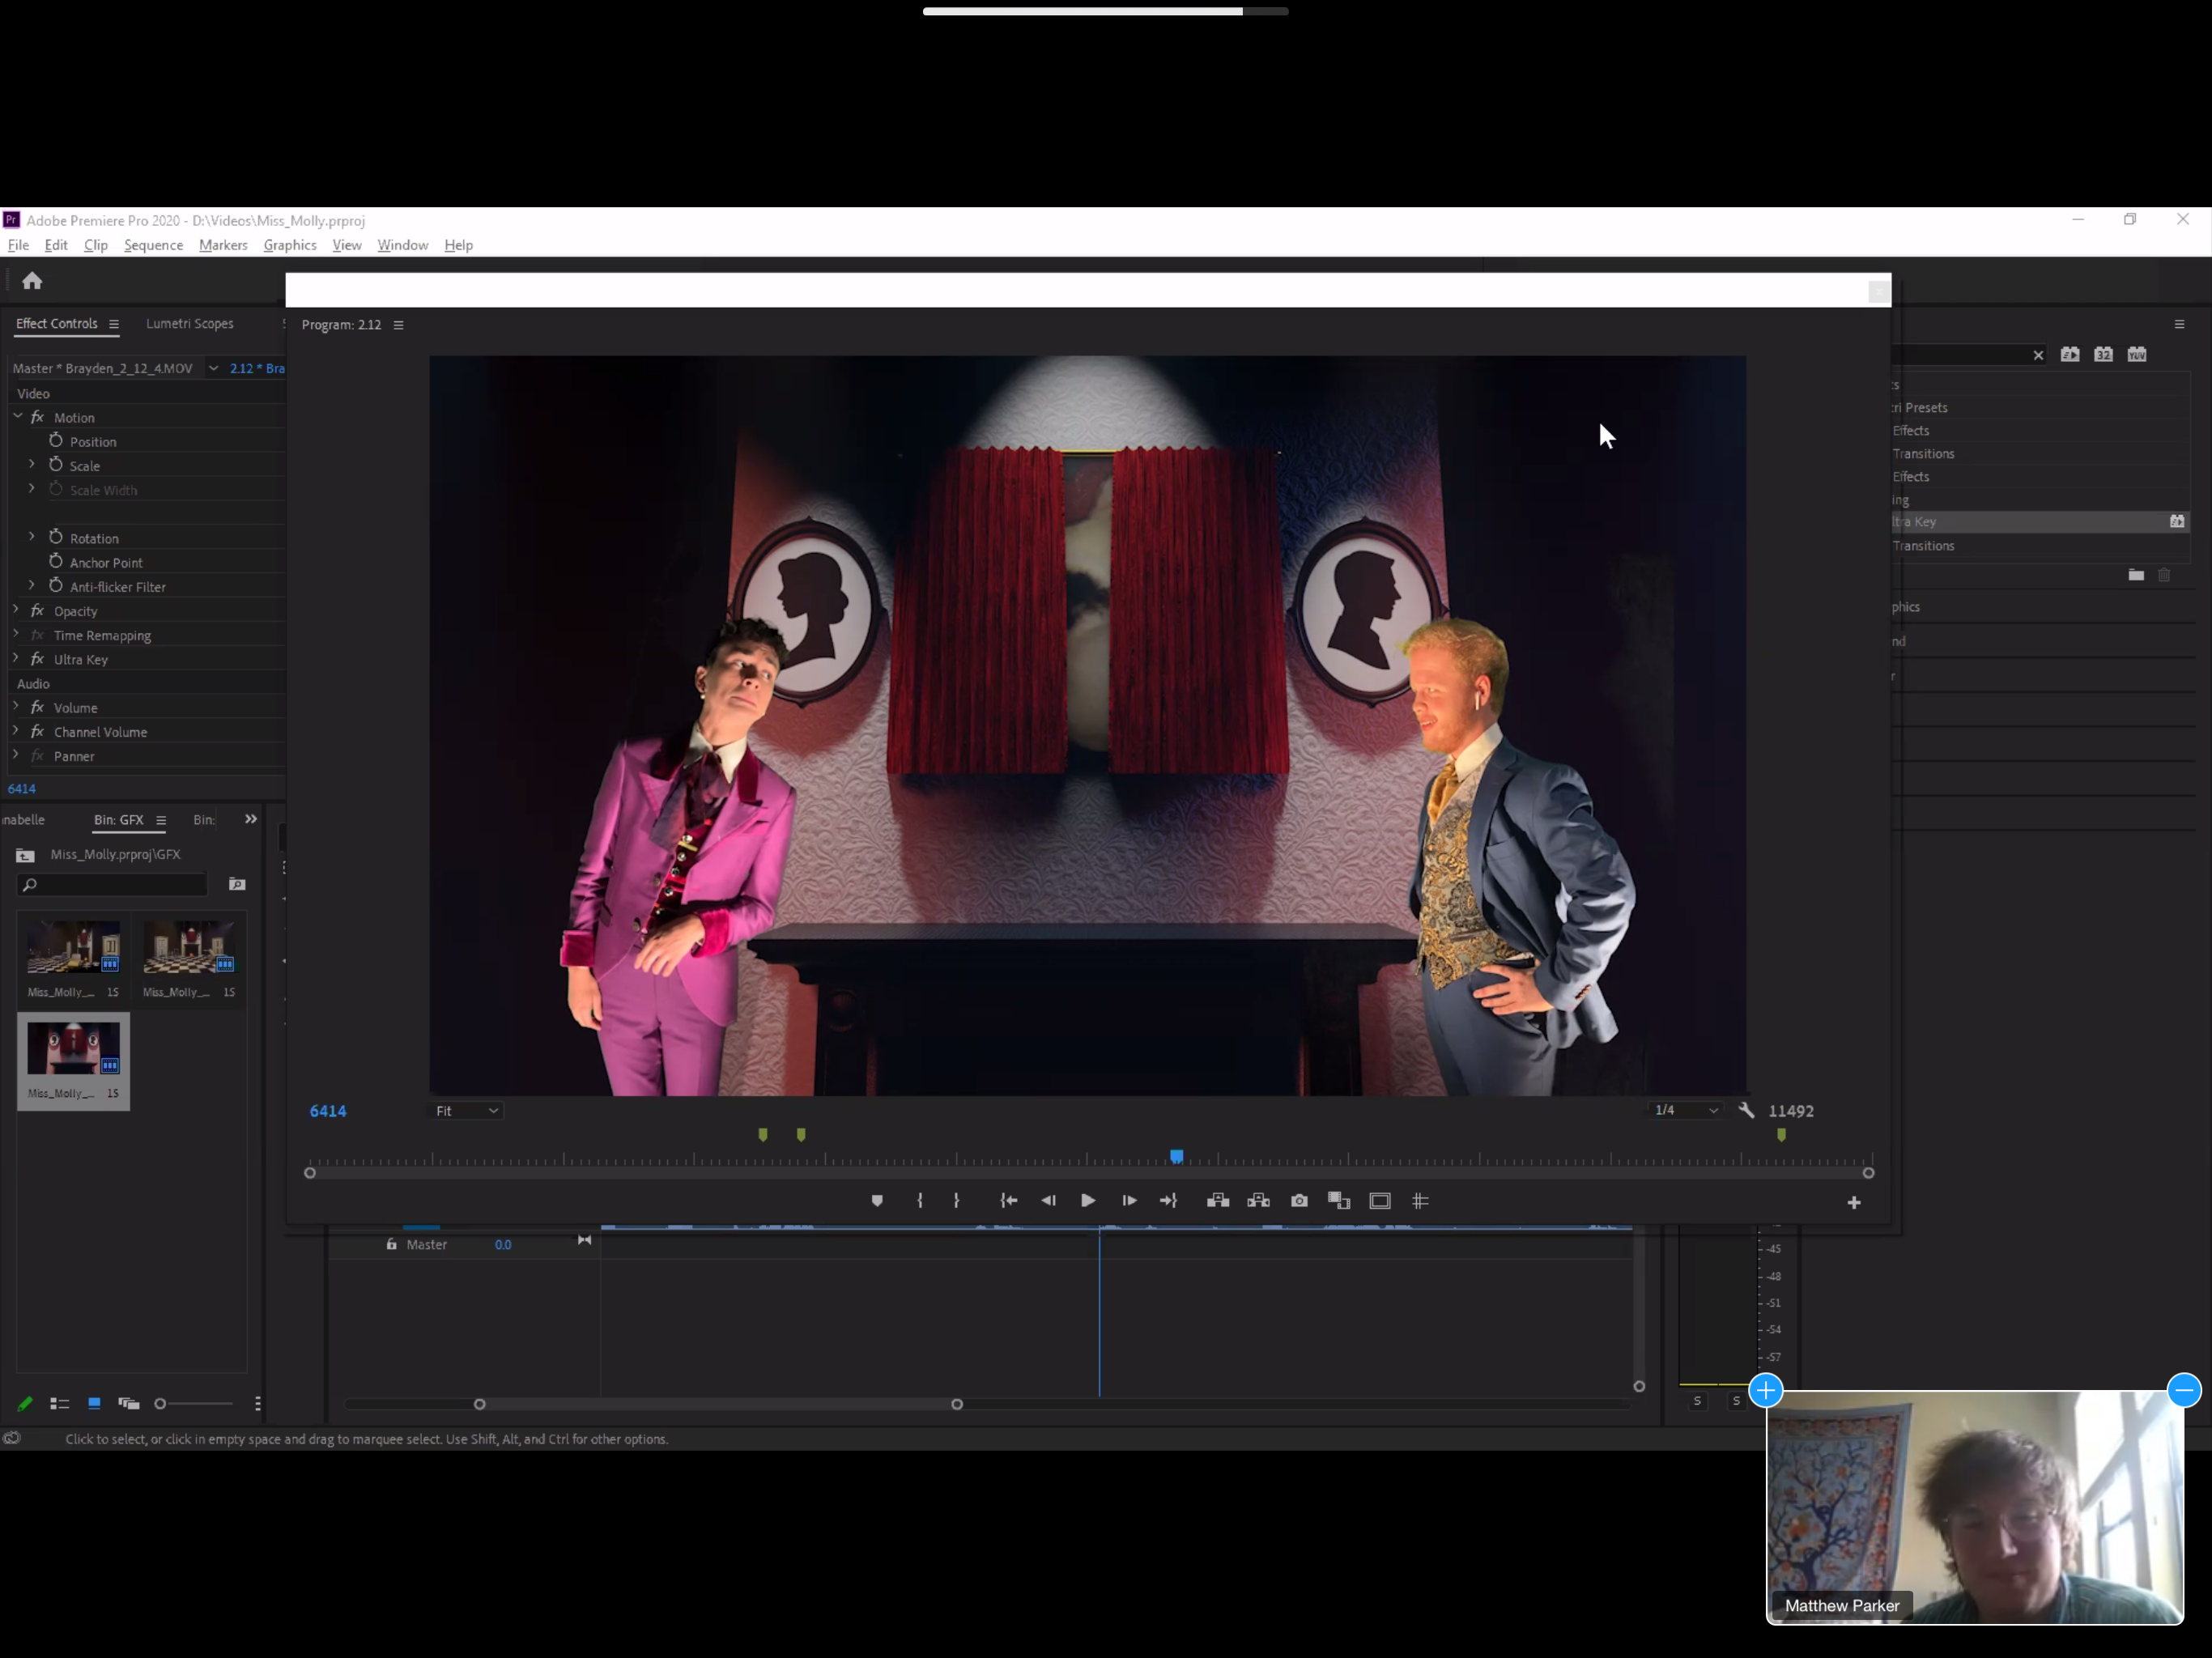Go to Out point in Program monitor
This screenshot has height=1658, width=2212.
point(1168,1201)
